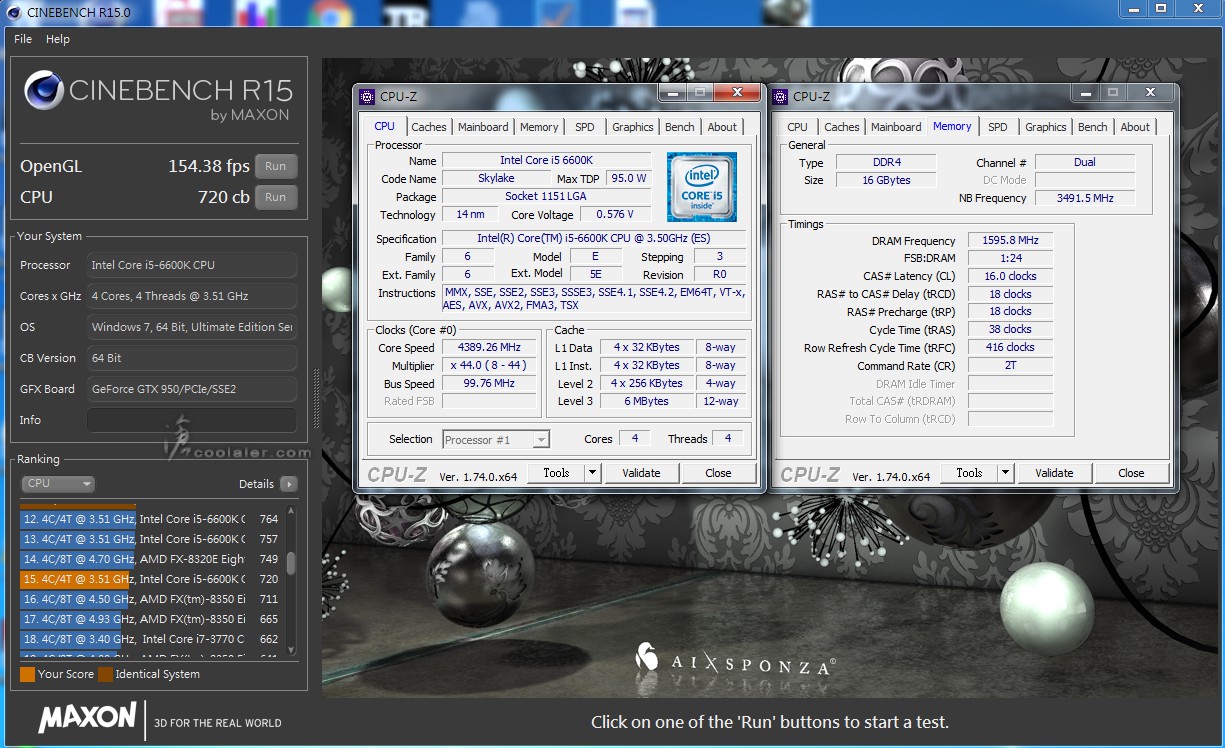1225x748 pixels.
Task: Click the DRAM Frequency value 1595.8 MHz
Action: click(1011, 240)
